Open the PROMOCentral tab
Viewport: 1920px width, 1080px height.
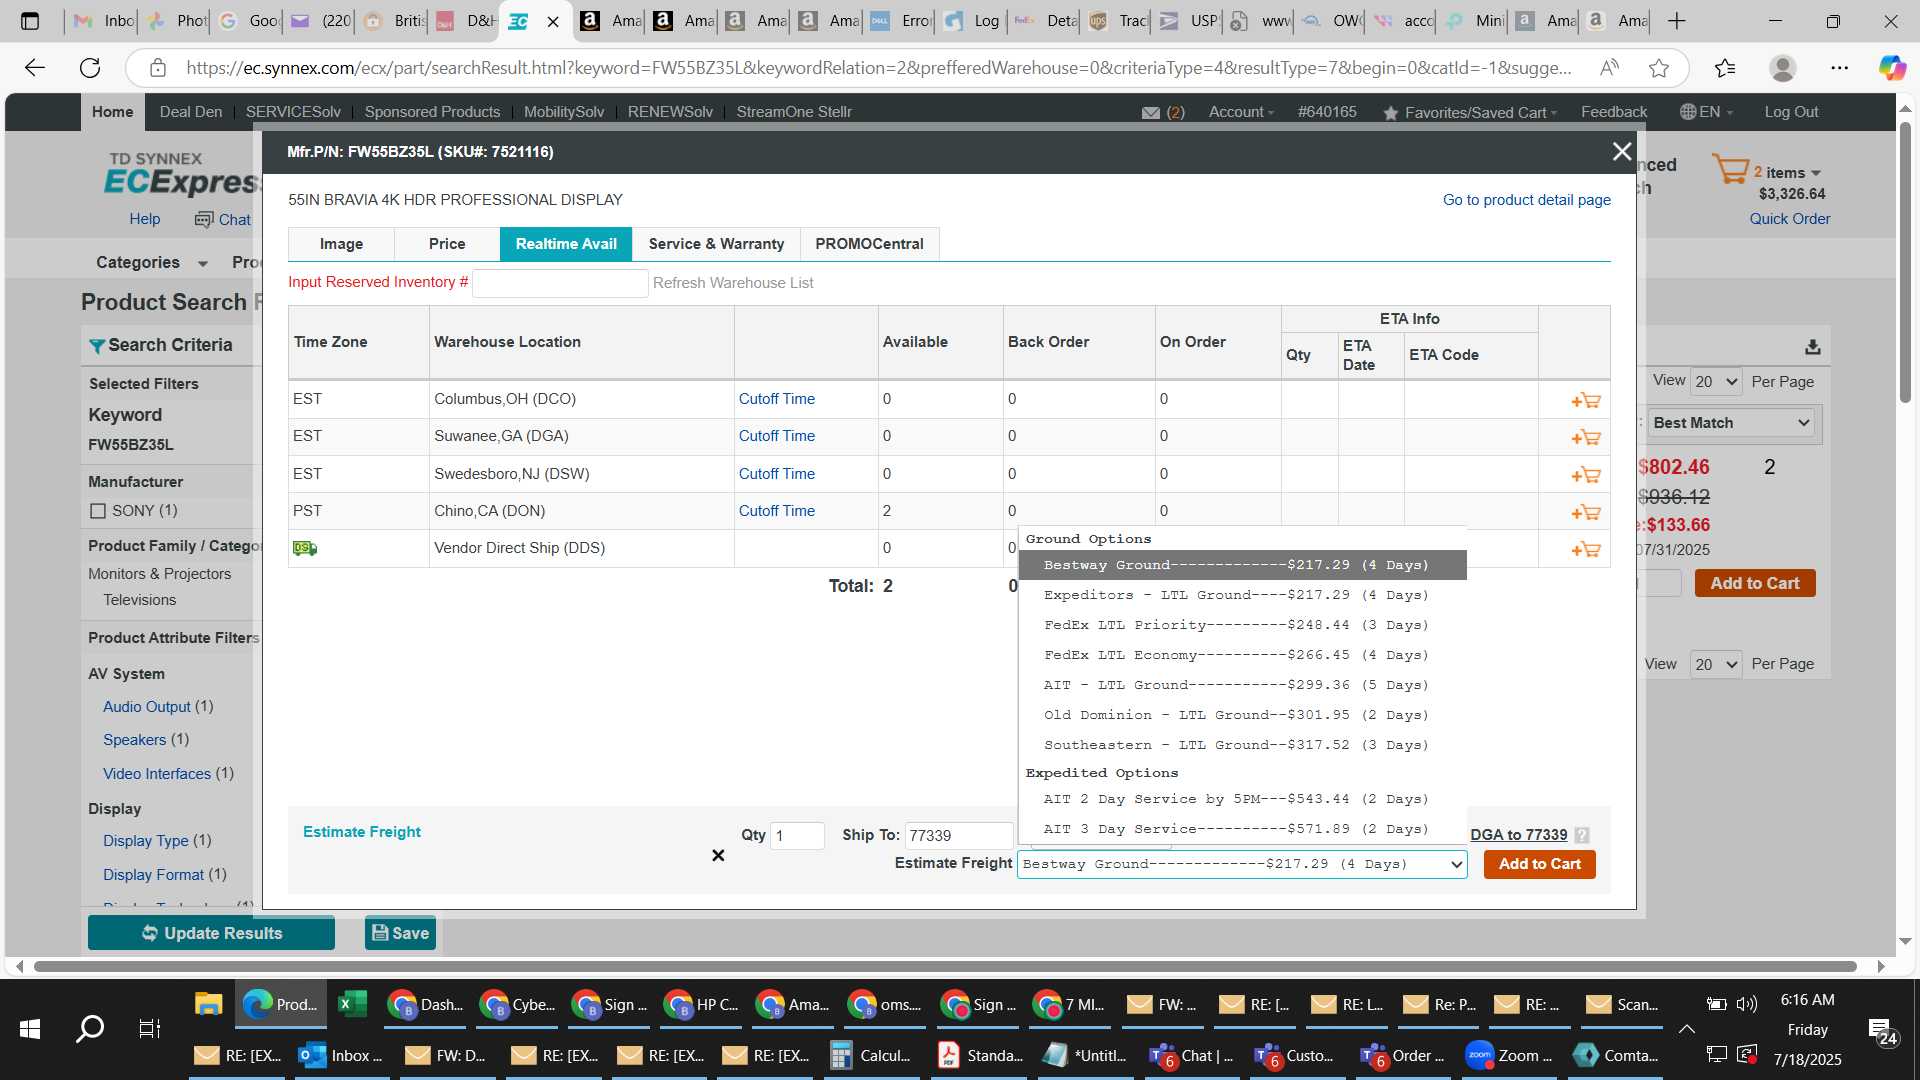pos(869,244)
